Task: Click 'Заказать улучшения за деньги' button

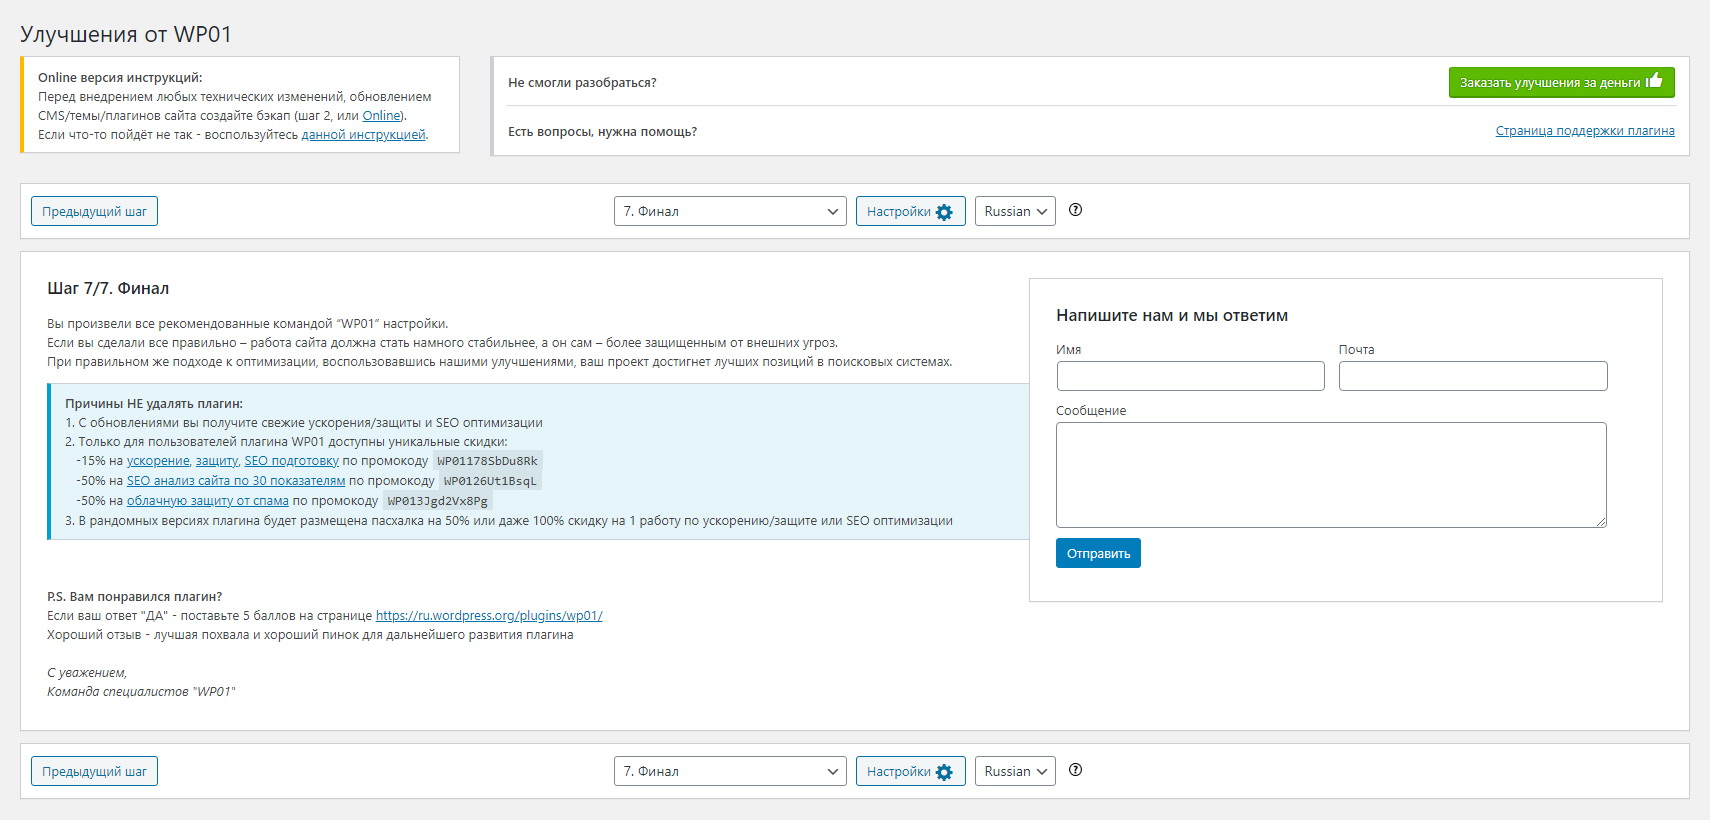Action: tap(1561, 82)
